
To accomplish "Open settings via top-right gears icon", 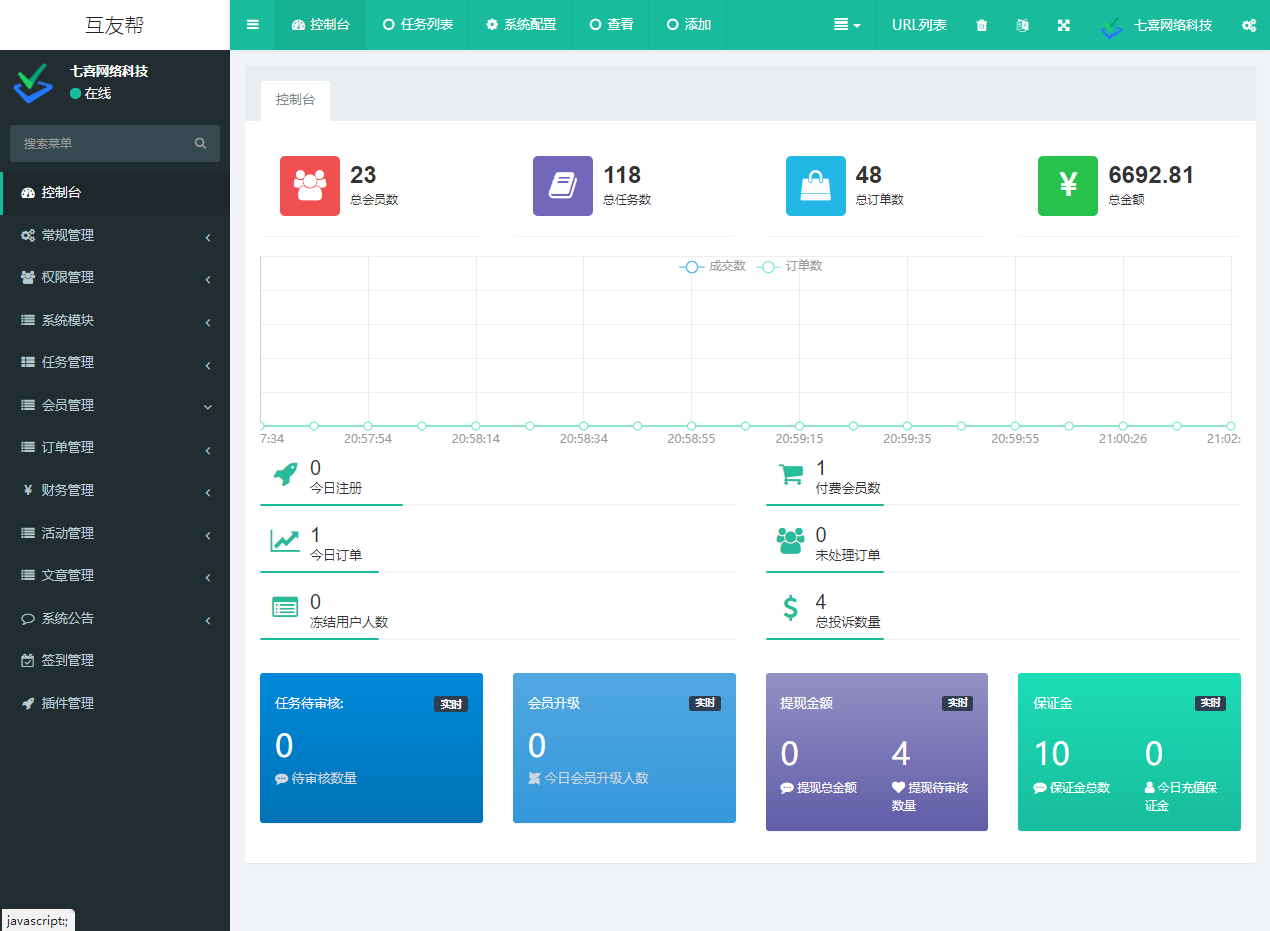I will click(x=1248, y=25).
